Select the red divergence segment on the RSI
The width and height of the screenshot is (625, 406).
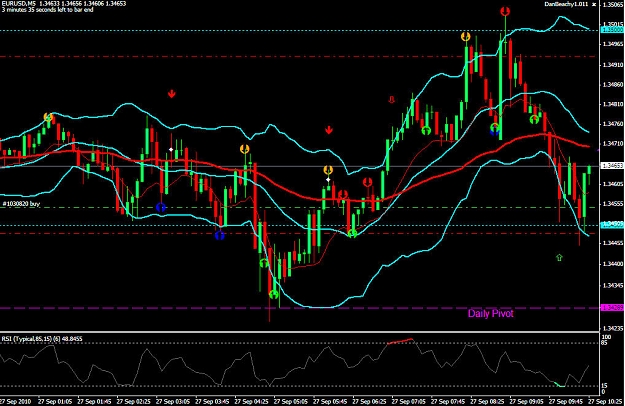[x=400, y=341]
